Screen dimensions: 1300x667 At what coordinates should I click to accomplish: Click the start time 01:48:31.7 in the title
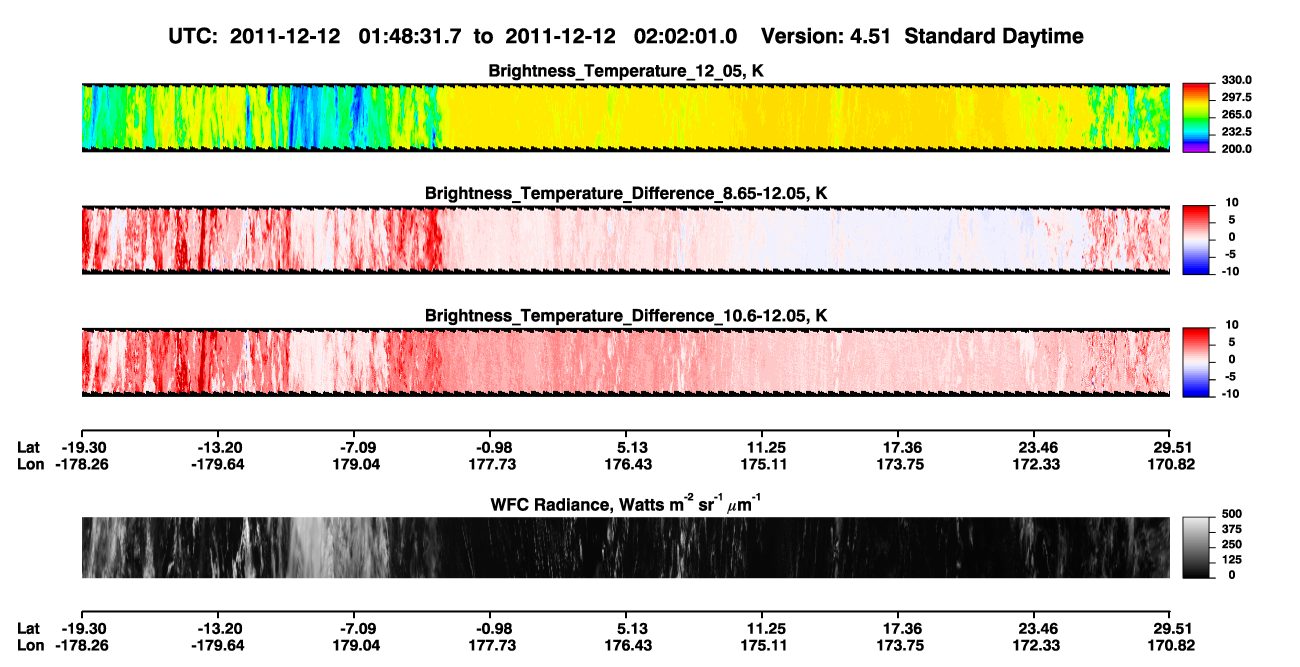pos(405,36)
